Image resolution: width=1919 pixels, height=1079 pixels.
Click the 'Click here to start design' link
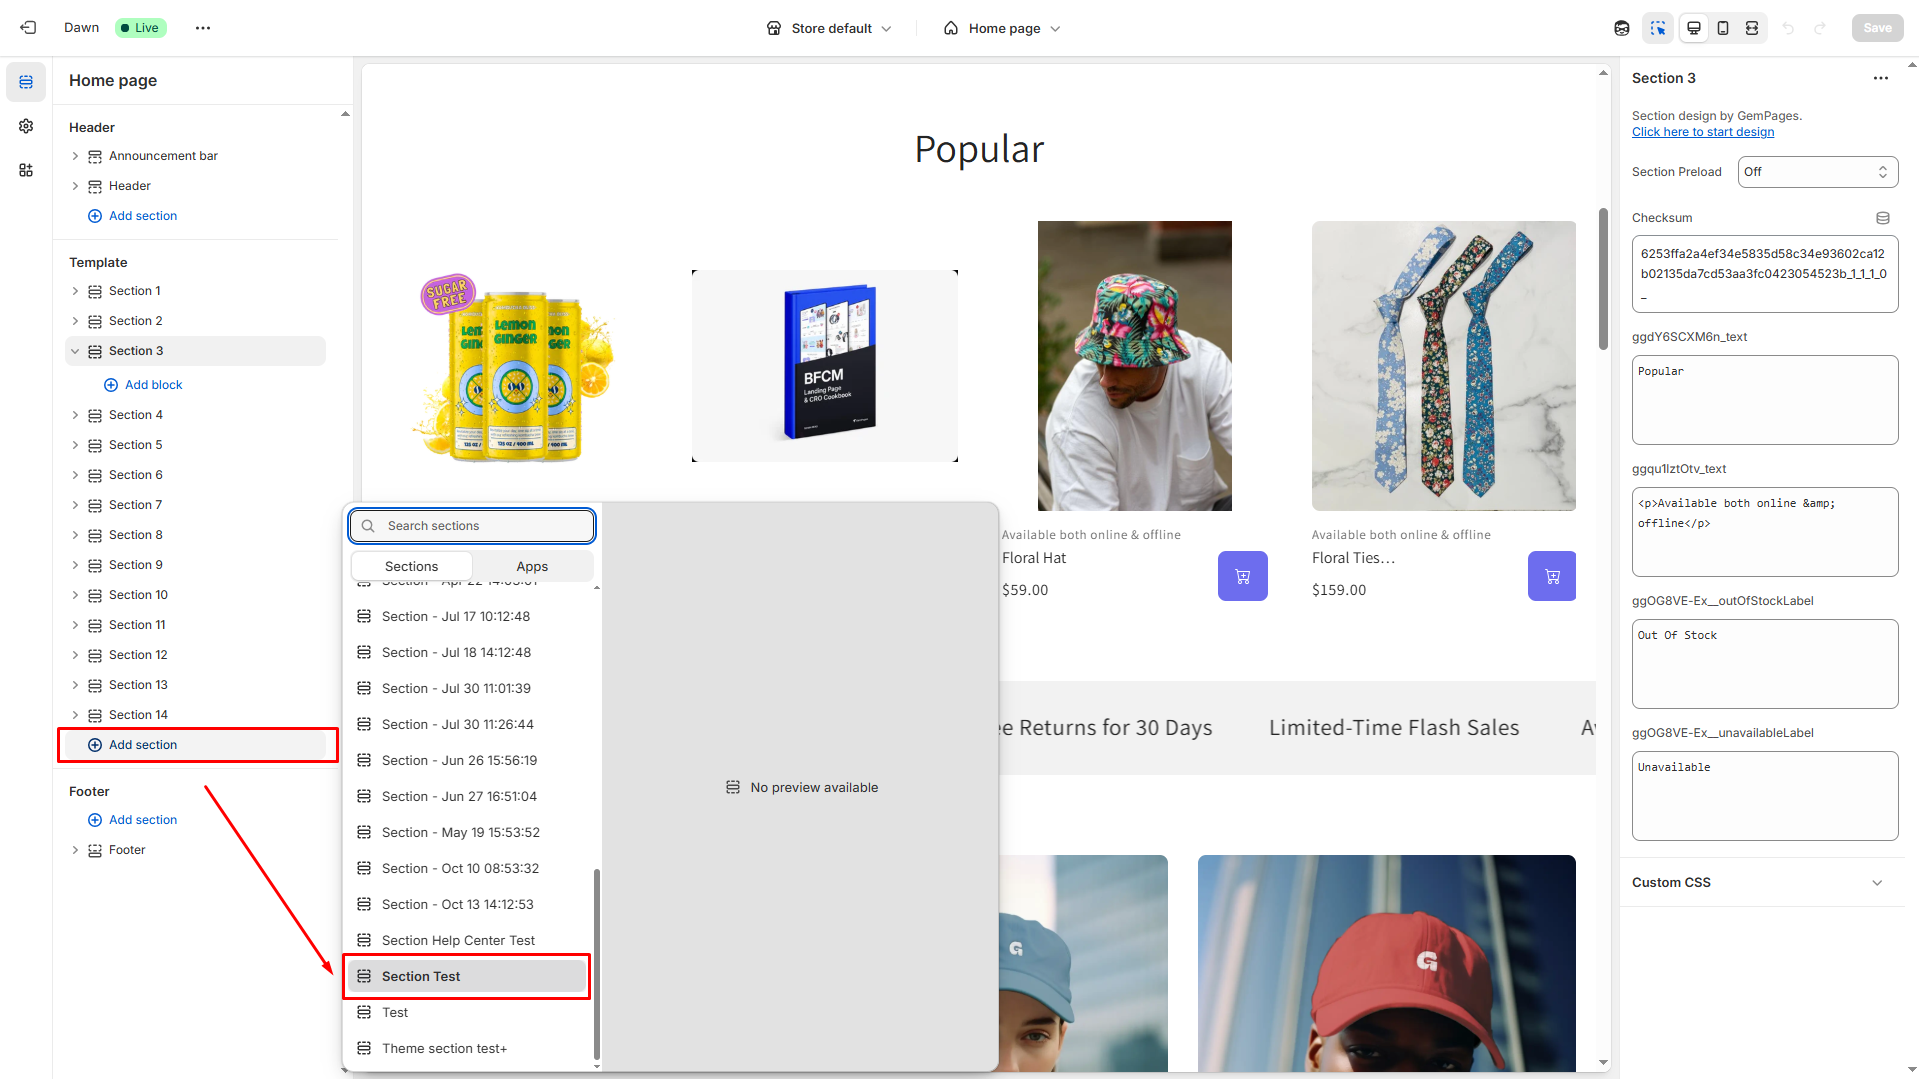click(1702, 132)
